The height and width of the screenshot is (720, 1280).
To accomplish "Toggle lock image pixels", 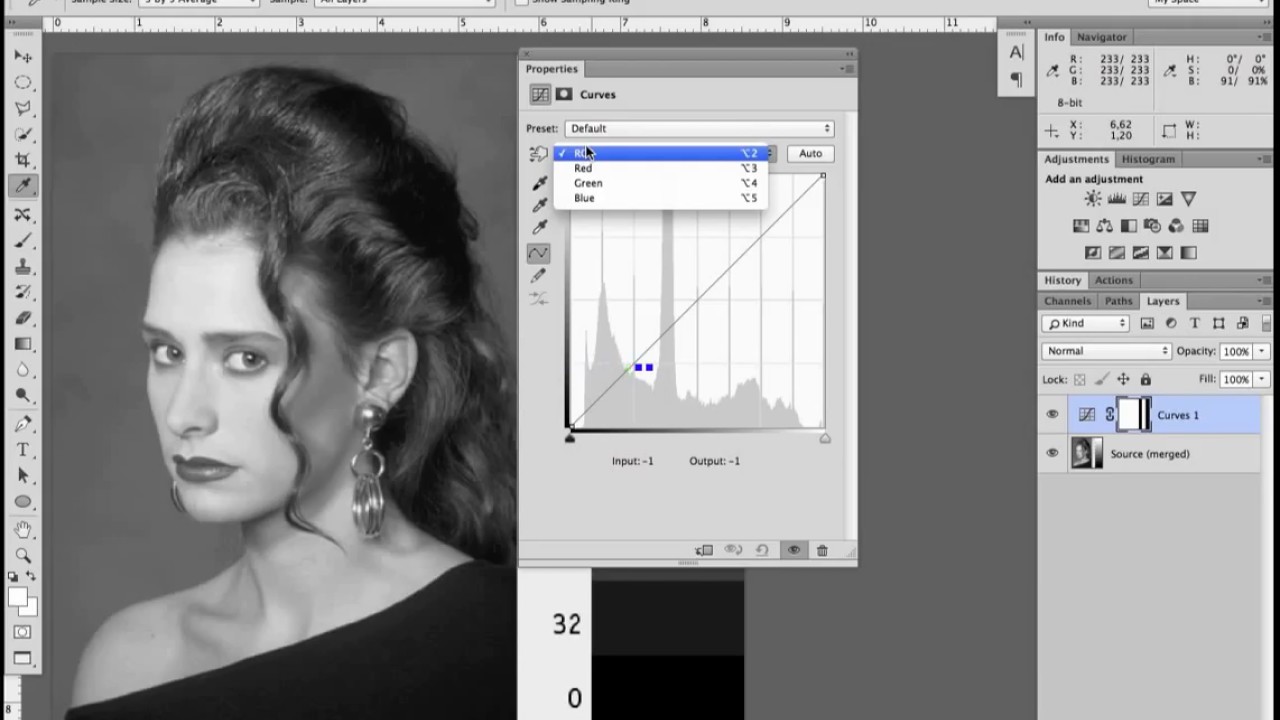I will [x=1101, y=380].
